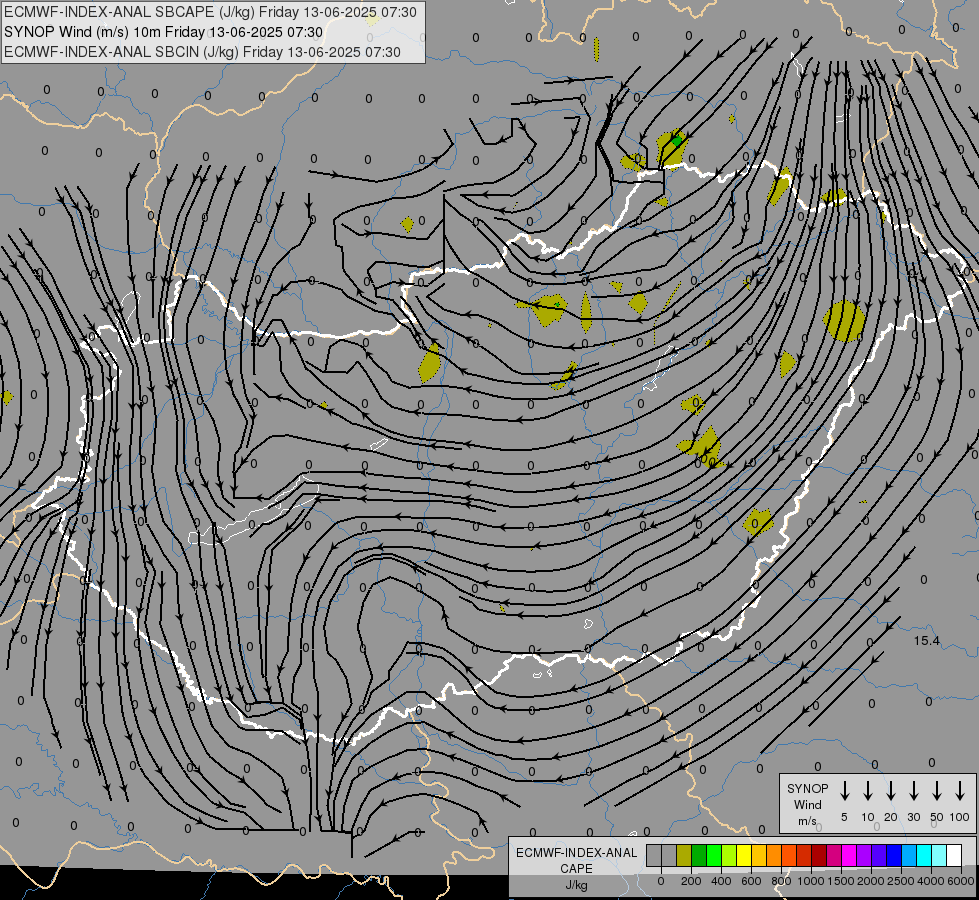Select the yellow-green CAPE legend swatch
The image size is (979, 900).
tap(729, 856)
